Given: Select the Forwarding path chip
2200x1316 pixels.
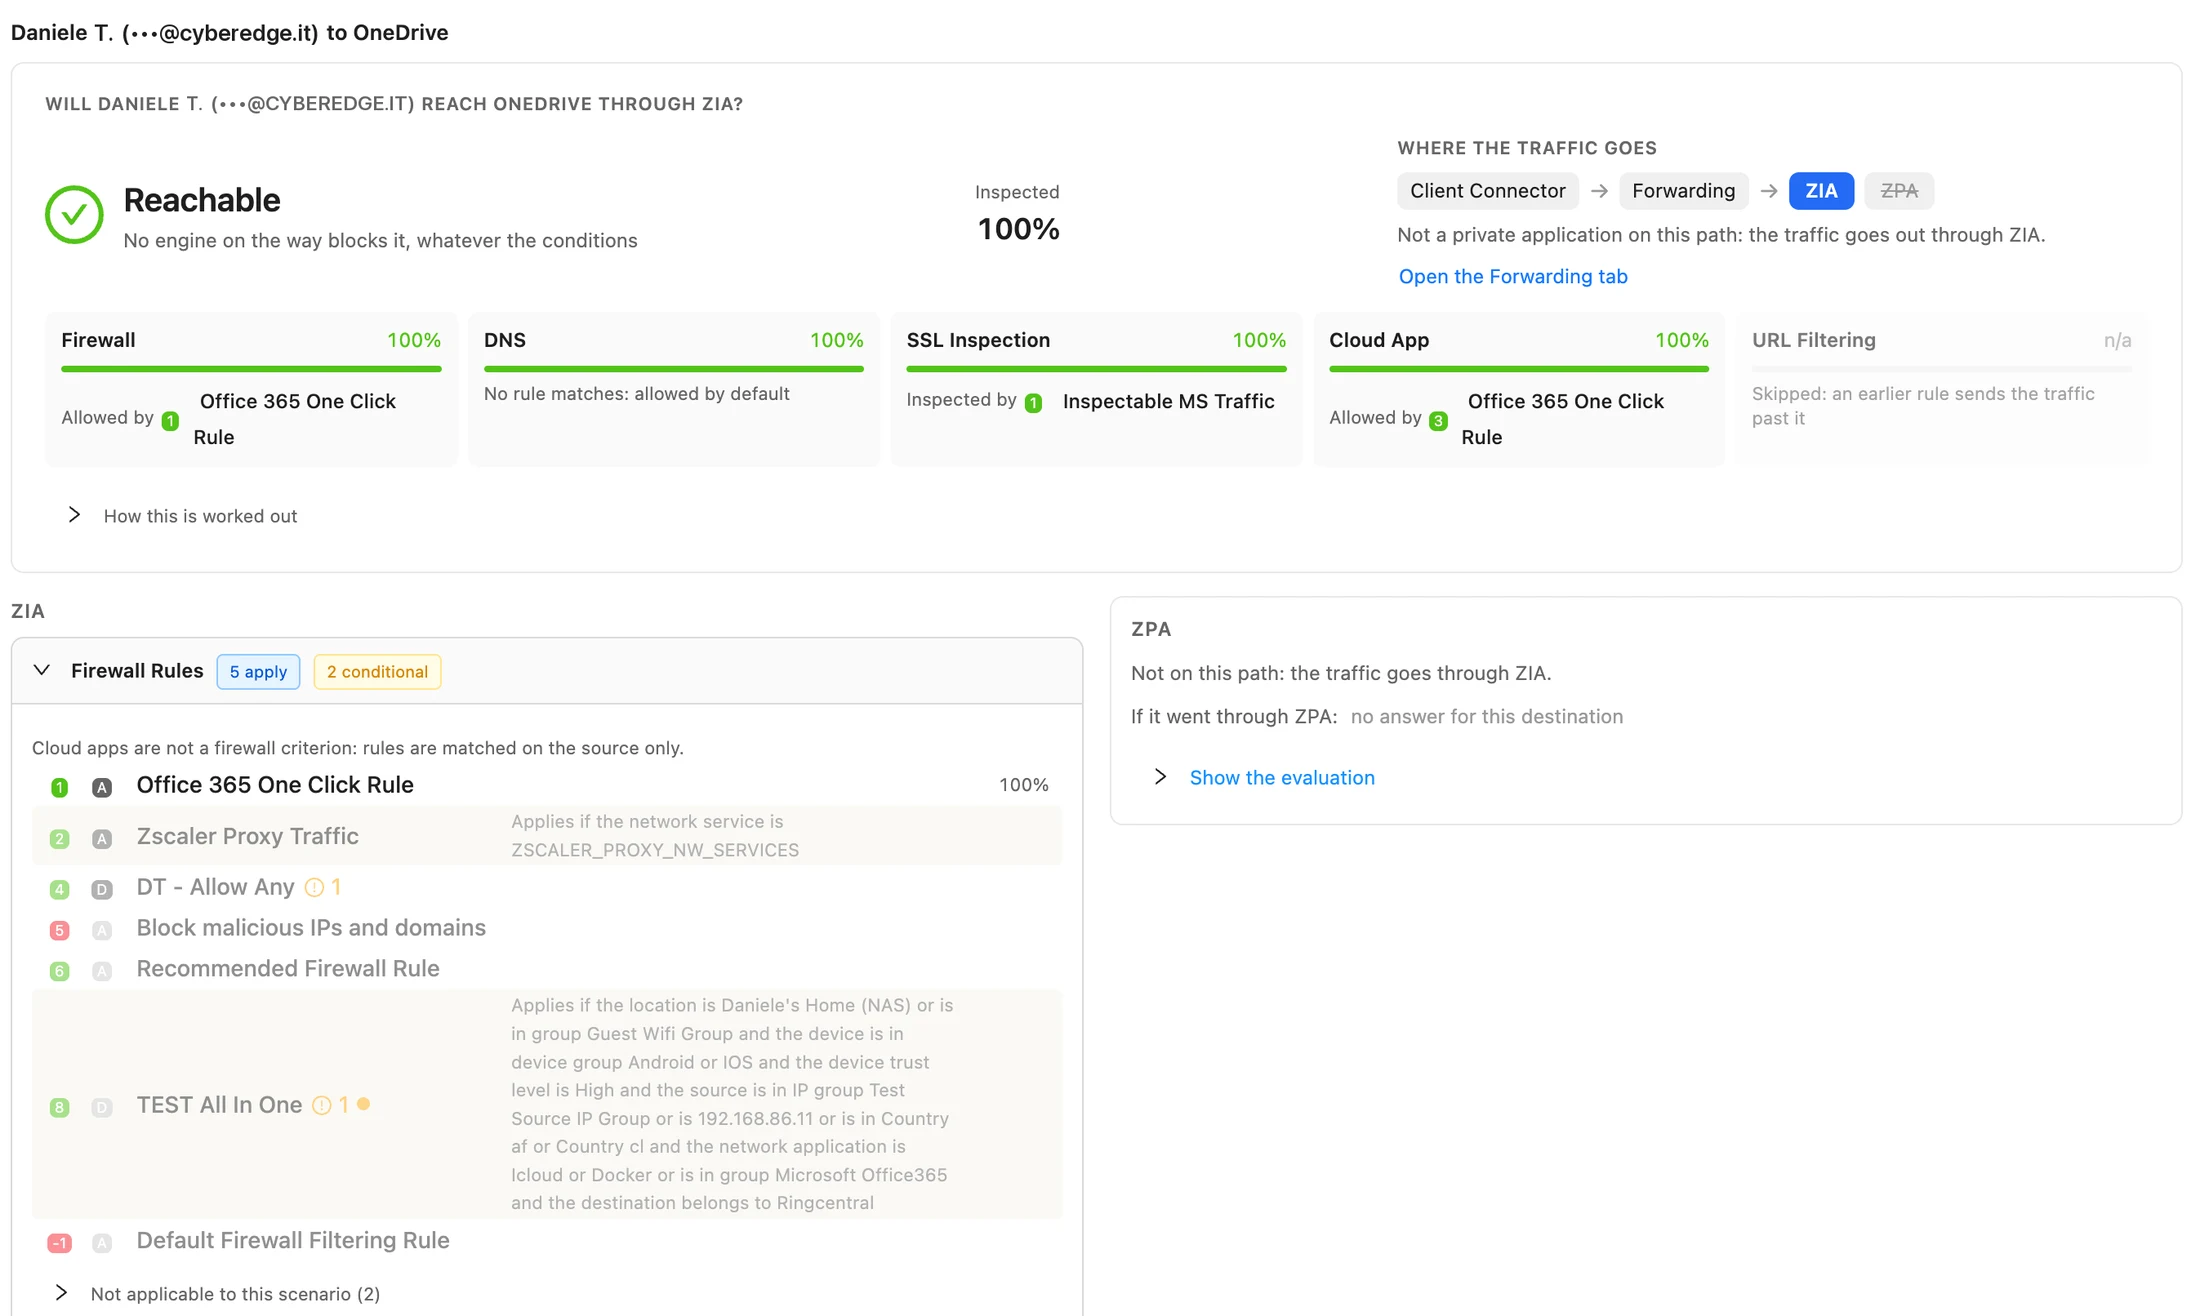Looking at the screenshot, I should pyautogui.click(x=1684, y=191).
